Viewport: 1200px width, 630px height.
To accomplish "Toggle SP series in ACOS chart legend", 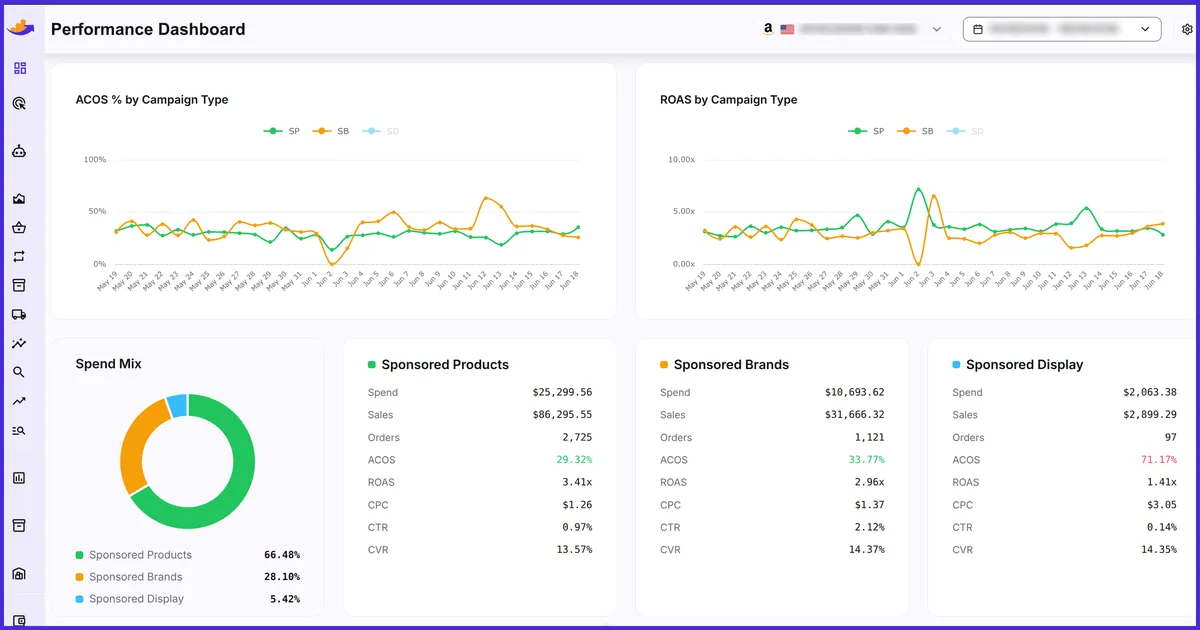I will click(x=282, y=131).
